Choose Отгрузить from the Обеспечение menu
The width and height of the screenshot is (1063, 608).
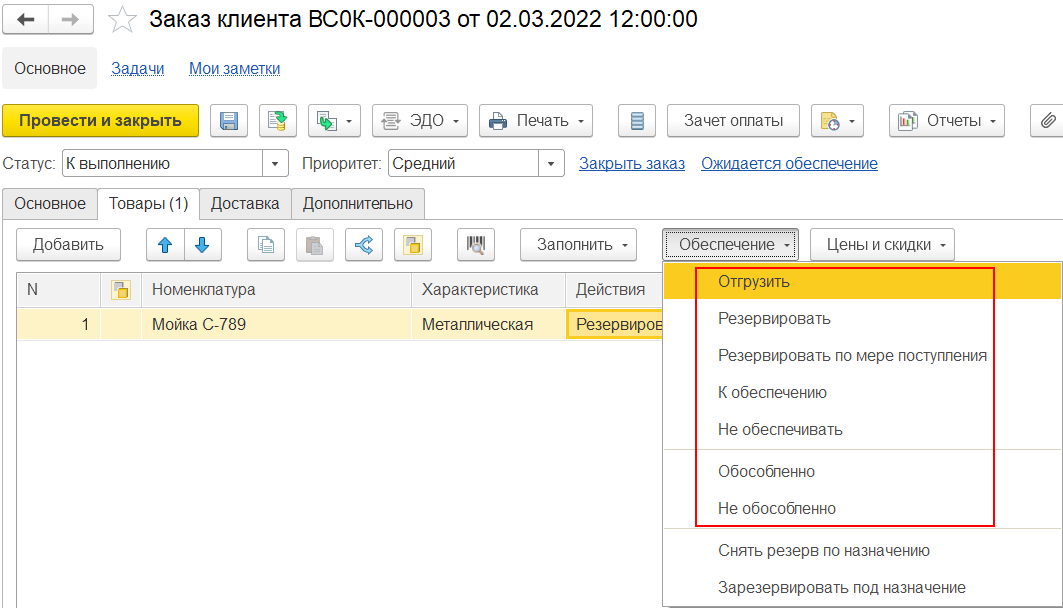coord(754,282)
